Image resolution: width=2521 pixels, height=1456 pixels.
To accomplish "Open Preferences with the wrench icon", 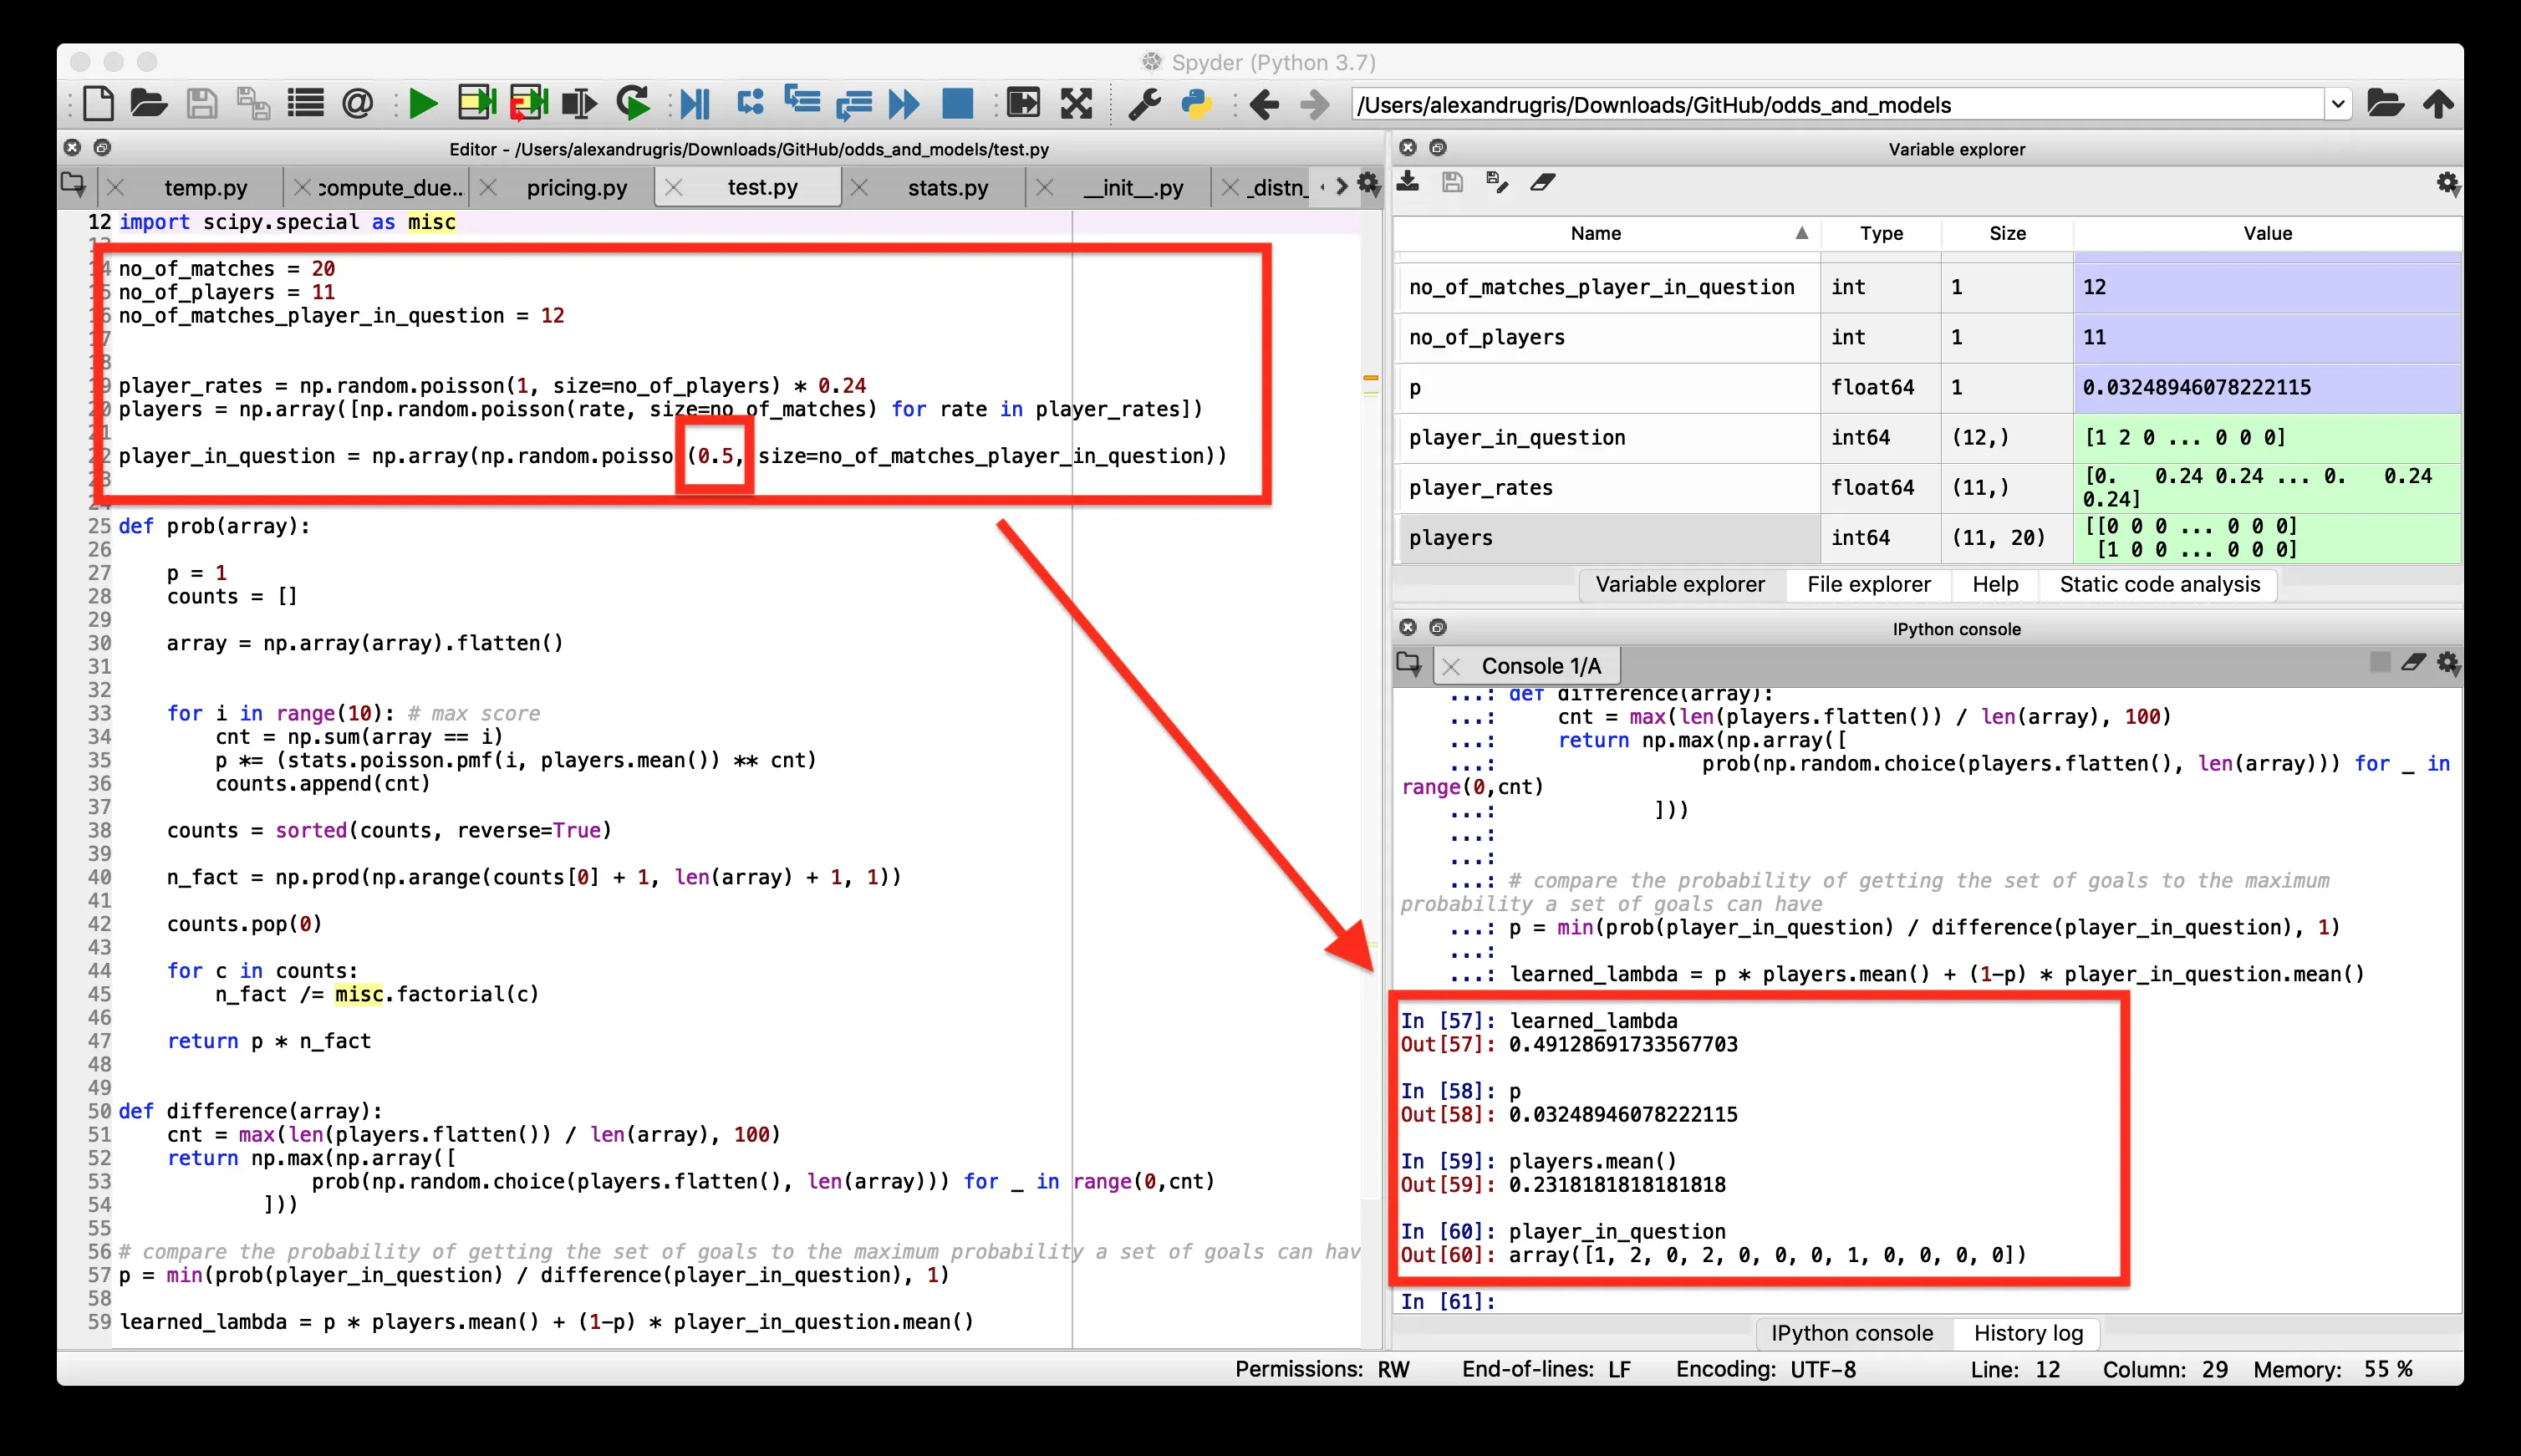I will coord(1144,103).
